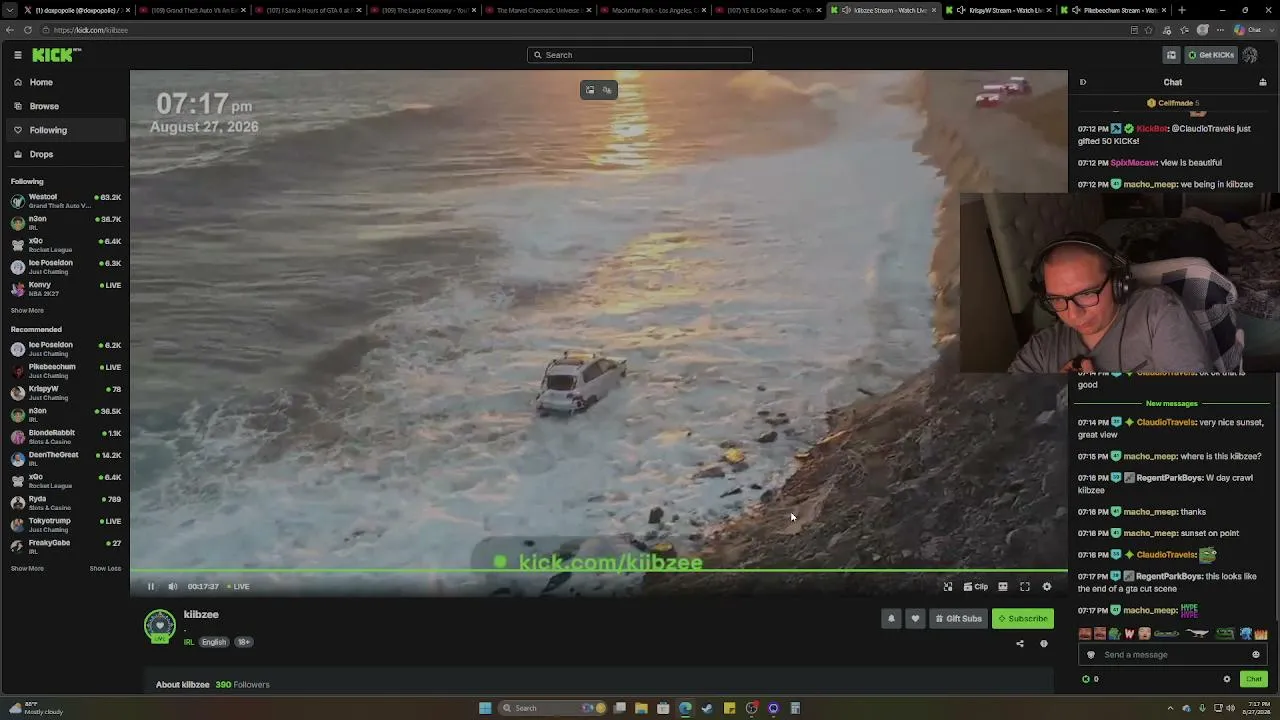Send message with green Chat button

tap(1254, 679)
